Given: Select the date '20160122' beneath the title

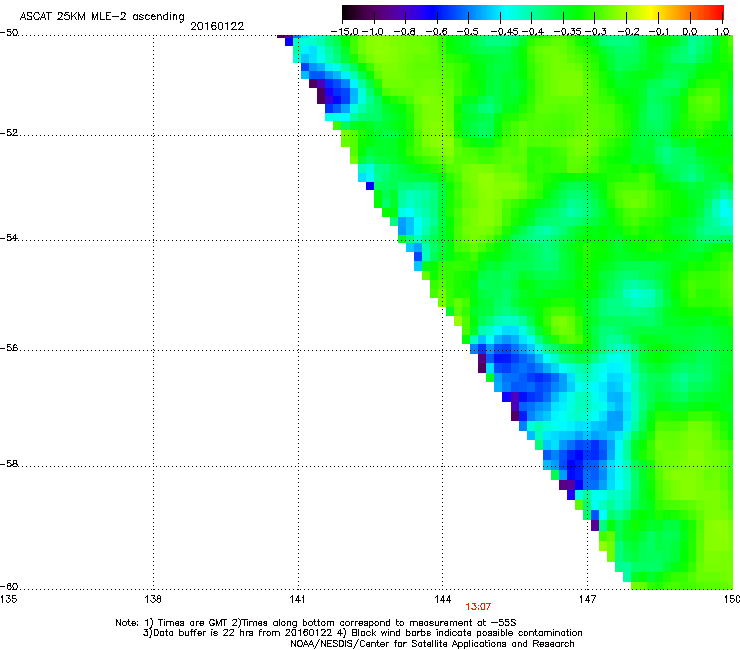Looking at the screenshot, I should coord(217,26).
